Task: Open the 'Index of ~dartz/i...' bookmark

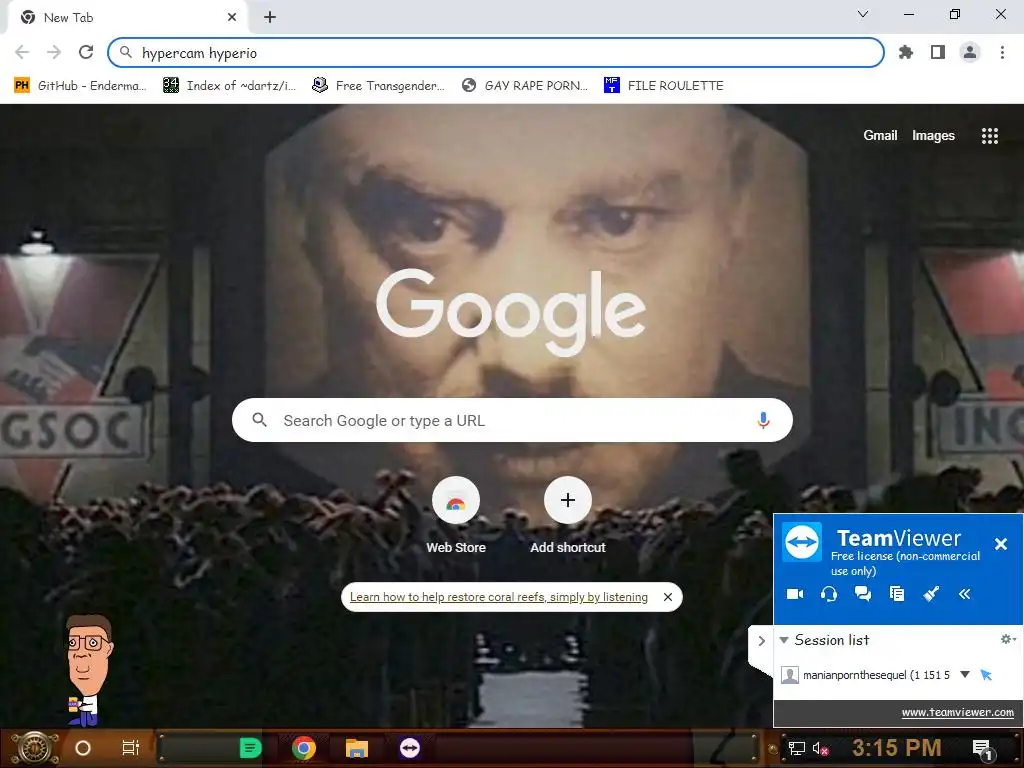Action: (x=229, y=86)
